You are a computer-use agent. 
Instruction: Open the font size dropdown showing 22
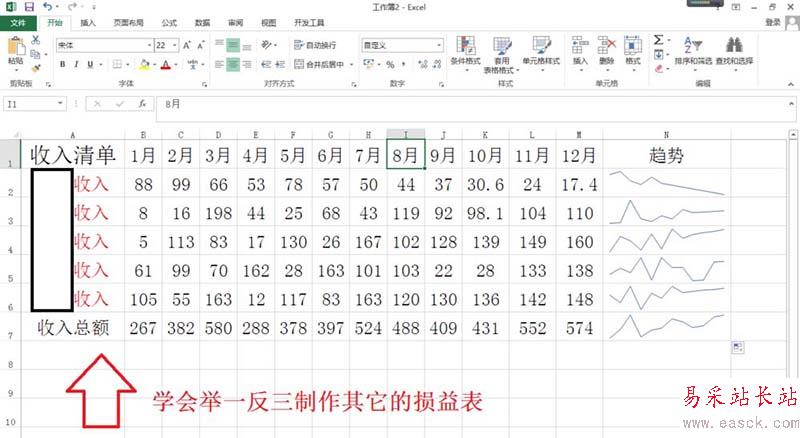tap(175, 45)
